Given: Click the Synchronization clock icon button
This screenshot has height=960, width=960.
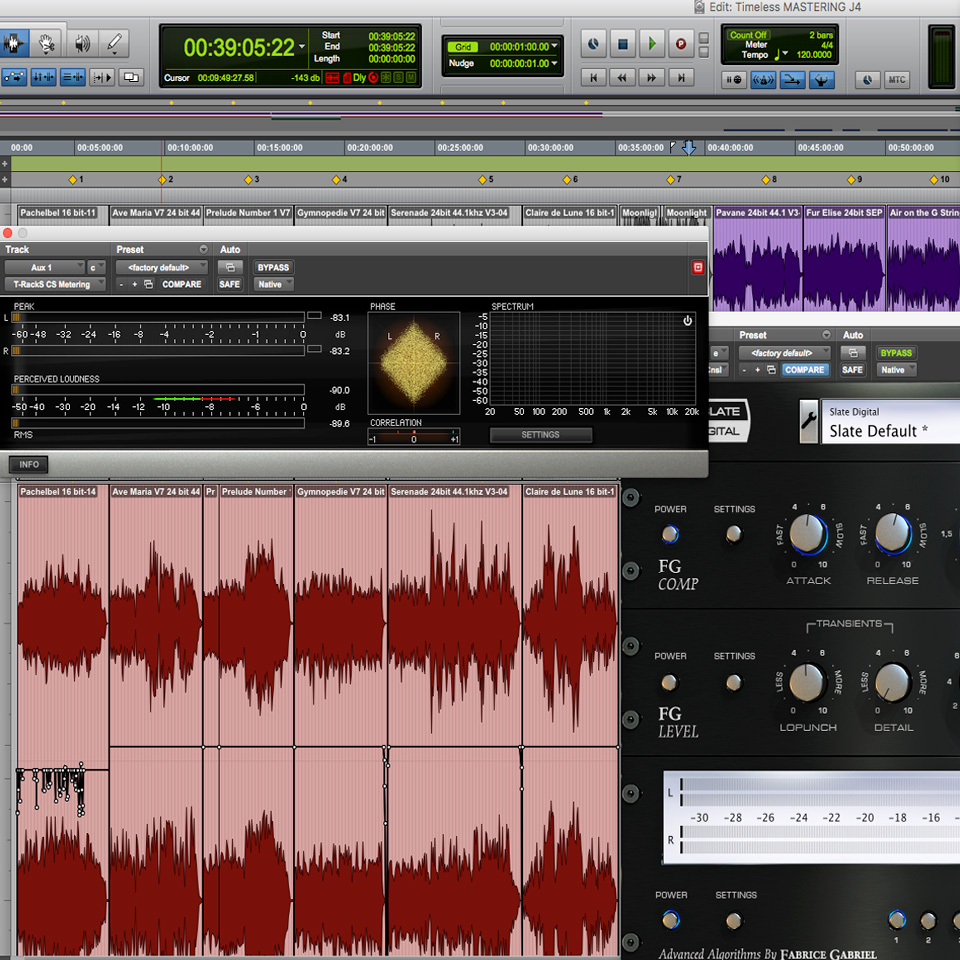Looking at the screenshot, I should click(868, 80).
